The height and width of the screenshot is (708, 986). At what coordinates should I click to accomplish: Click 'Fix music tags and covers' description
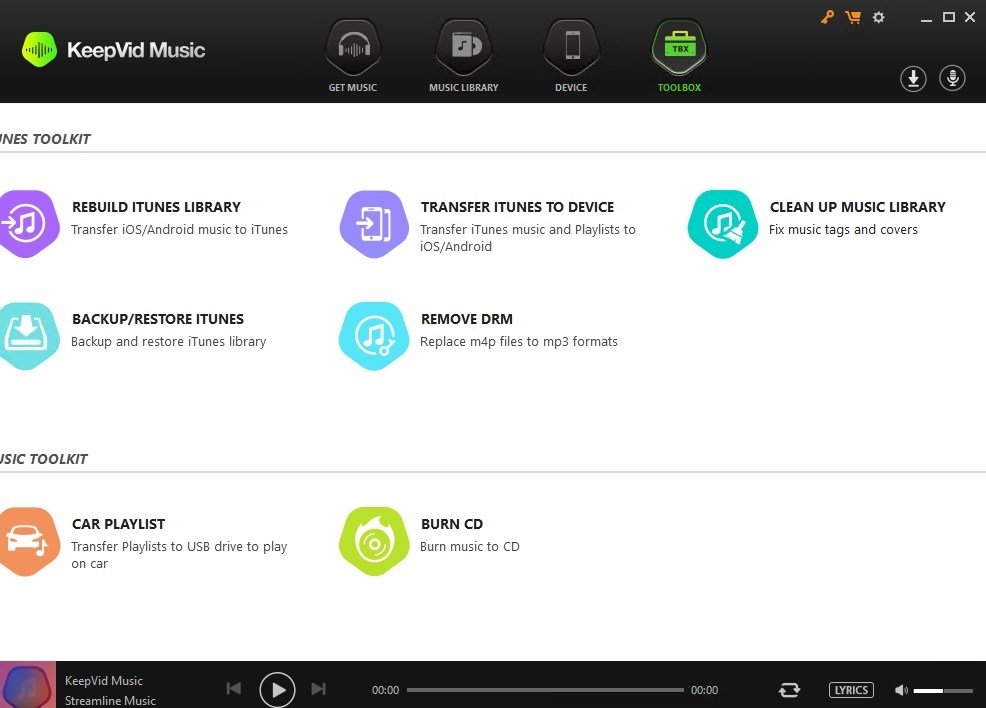click(843, 230)
